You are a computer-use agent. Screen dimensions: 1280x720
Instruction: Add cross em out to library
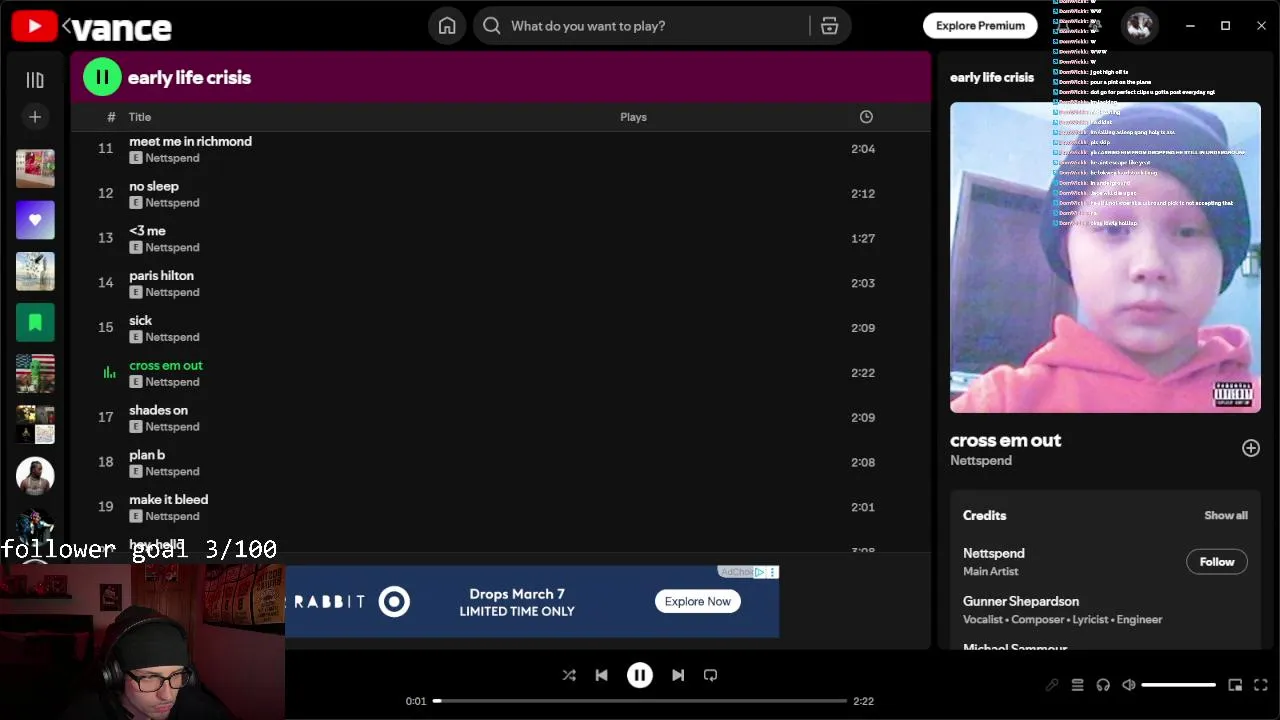click(1251, 448)
